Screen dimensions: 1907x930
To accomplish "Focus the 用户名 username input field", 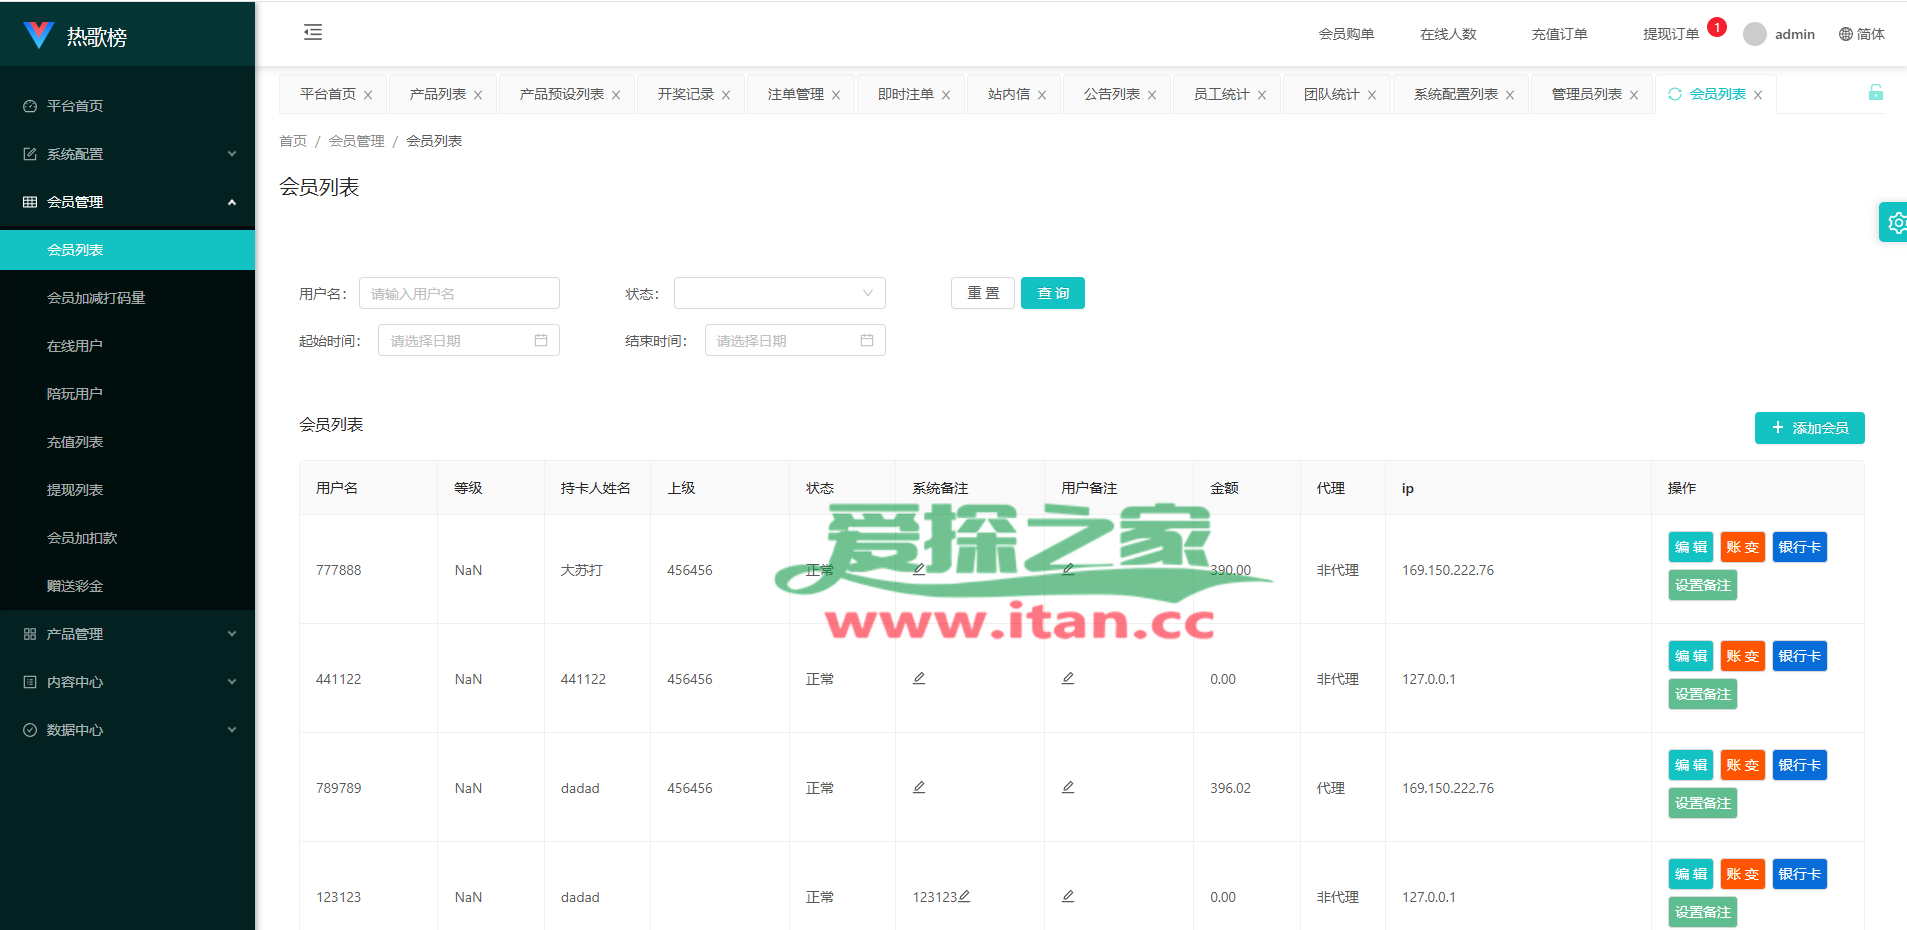I will [x=459, y=293].
